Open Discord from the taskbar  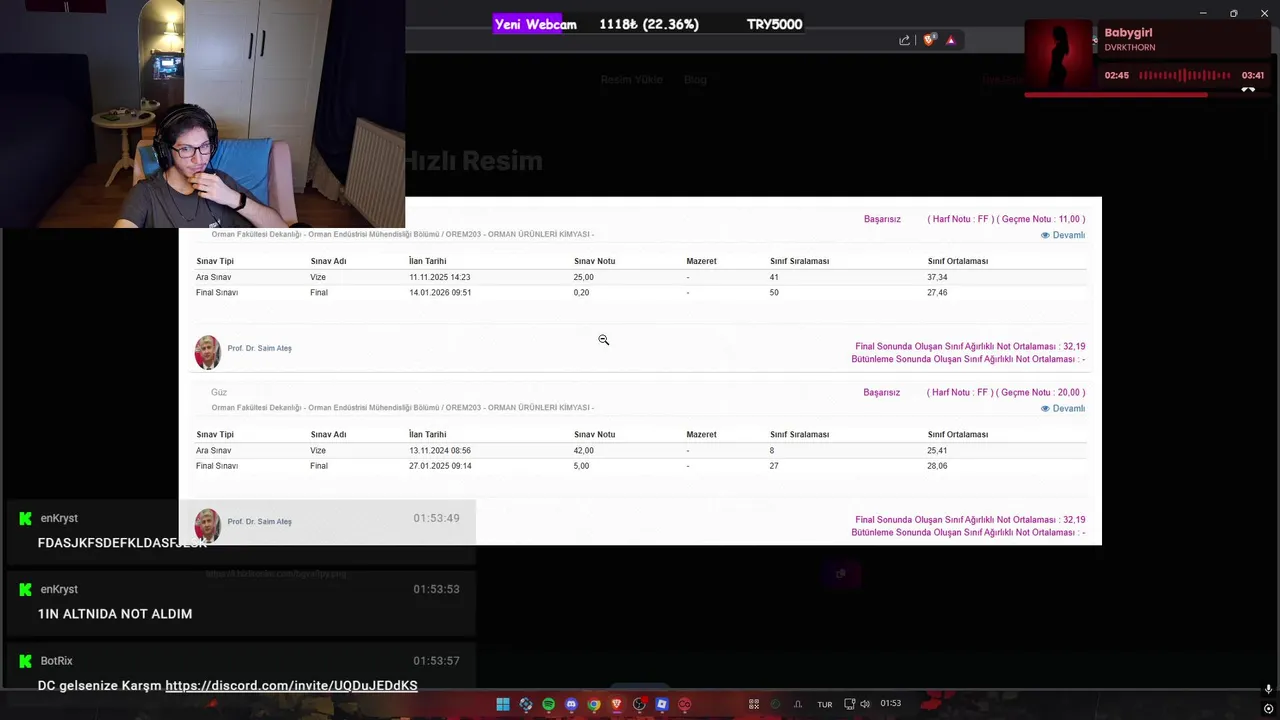(x=571, y=704)
